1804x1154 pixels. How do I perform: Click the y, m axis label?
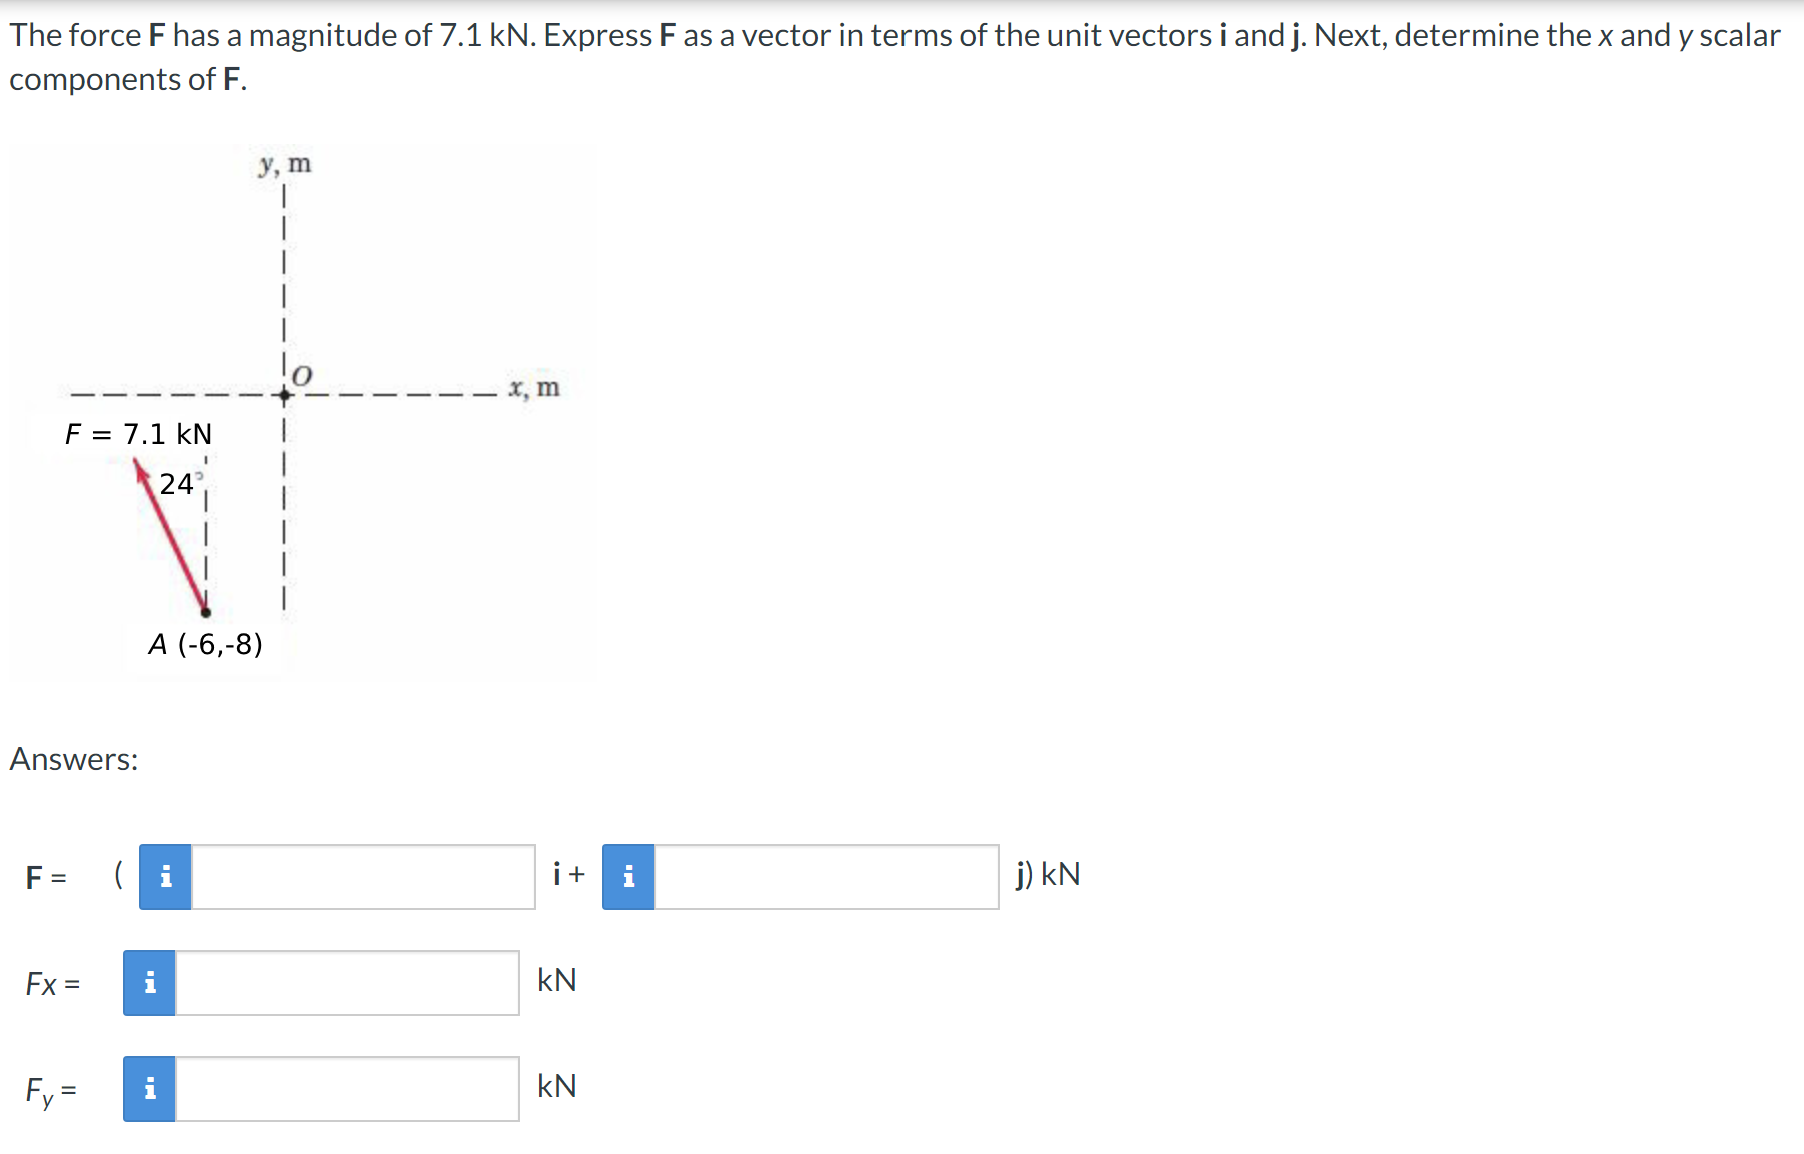pyautogui.click(x=285, y=164)
